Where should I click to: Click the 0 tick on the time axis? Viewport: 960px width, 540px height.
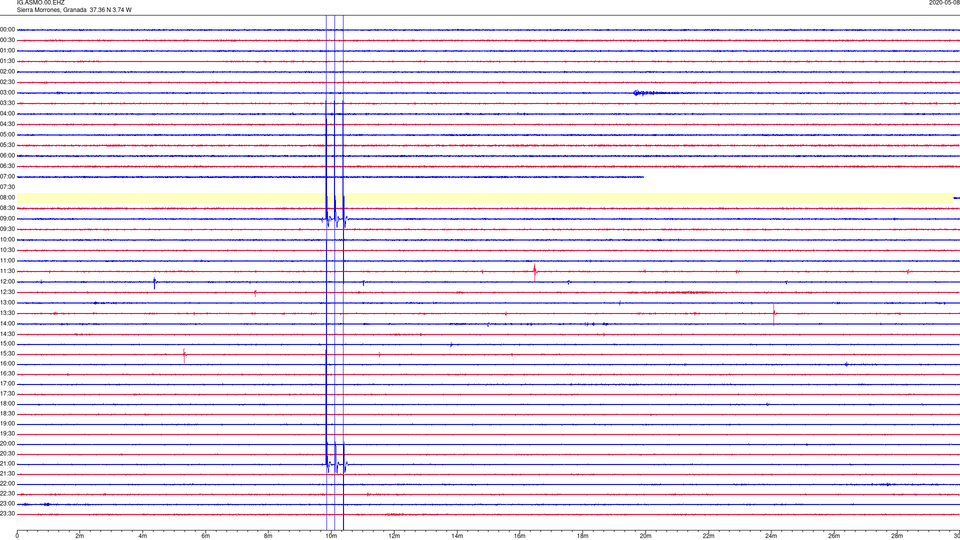(x=17, y=536)
